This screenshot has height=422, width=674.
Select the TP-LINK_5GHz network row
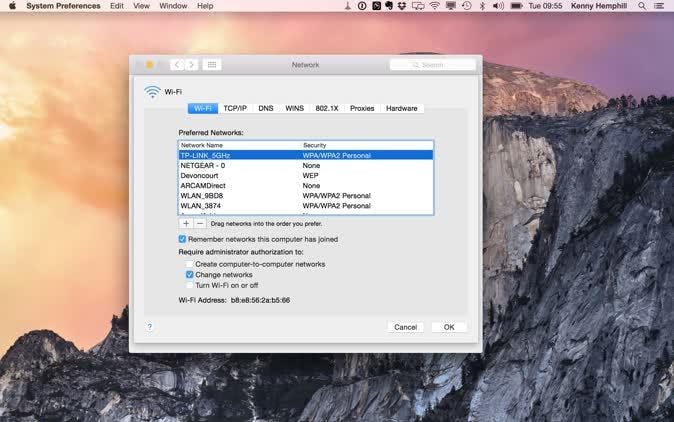coord(306,156)
